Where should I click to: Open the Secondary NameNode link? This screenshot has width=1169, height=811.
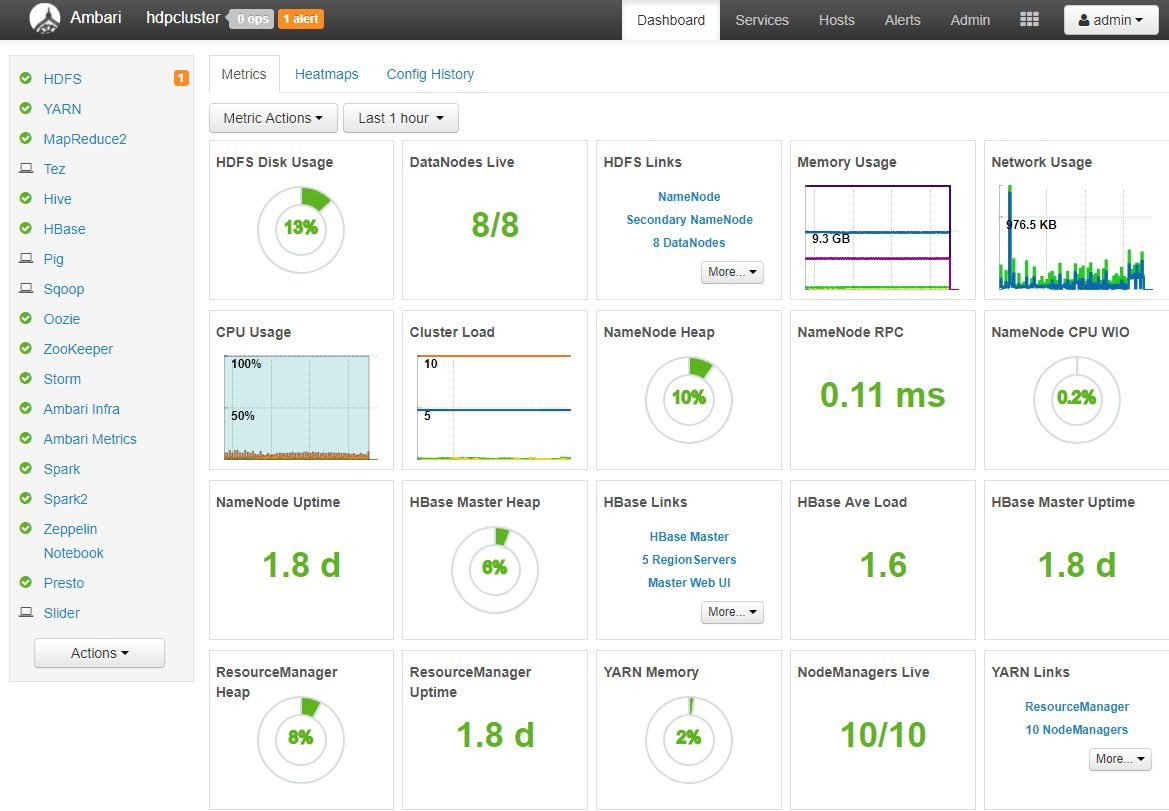[689, 220]
